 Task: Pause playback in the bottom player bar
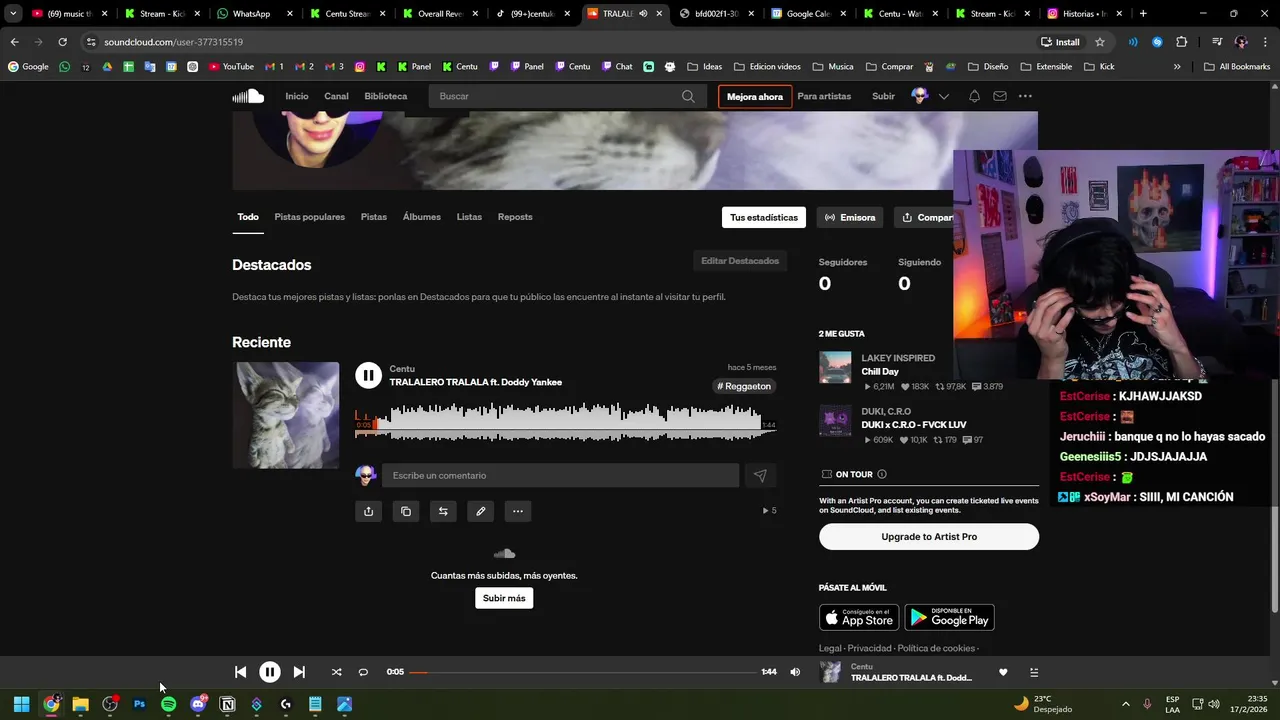270,672
